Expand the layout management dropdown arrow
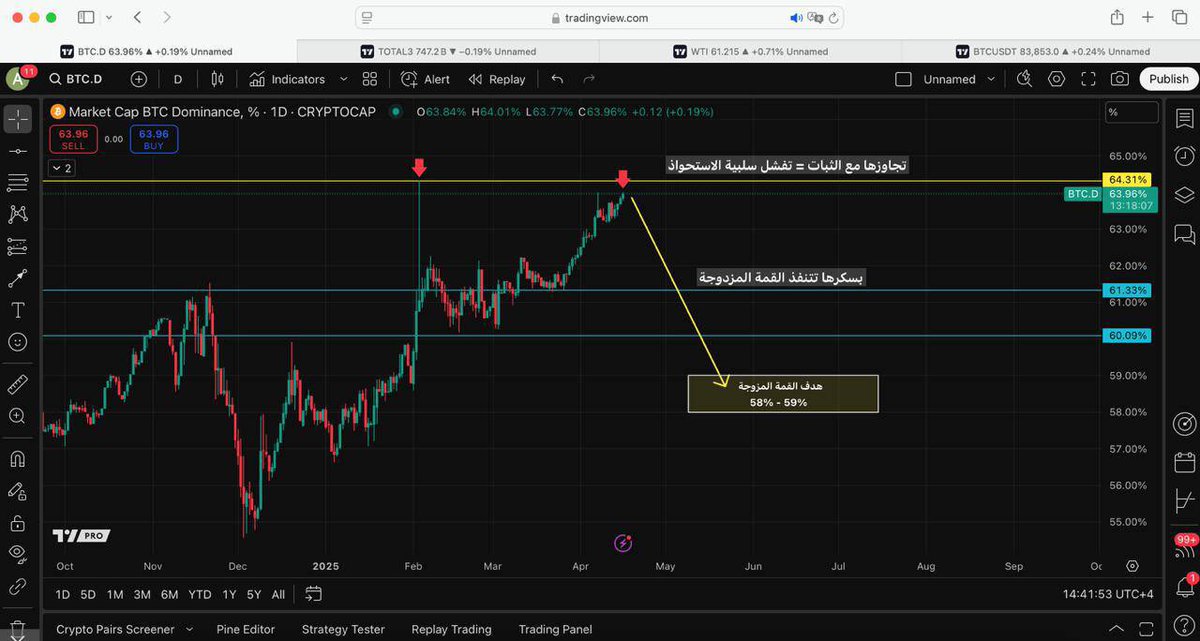 click(991, 79)
